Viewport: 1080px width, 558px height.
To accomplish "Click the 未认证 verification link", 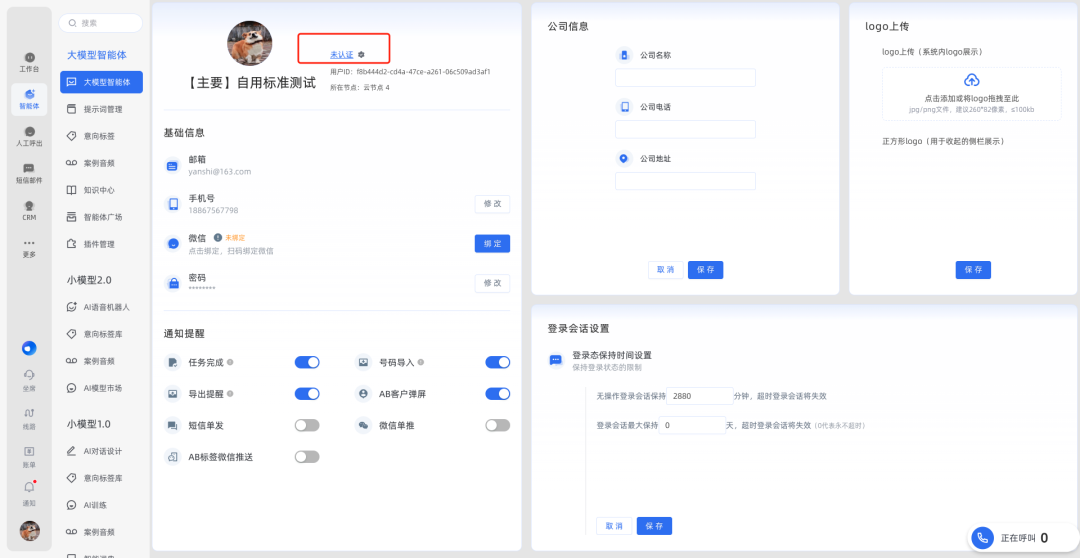I will coord(341,54).
